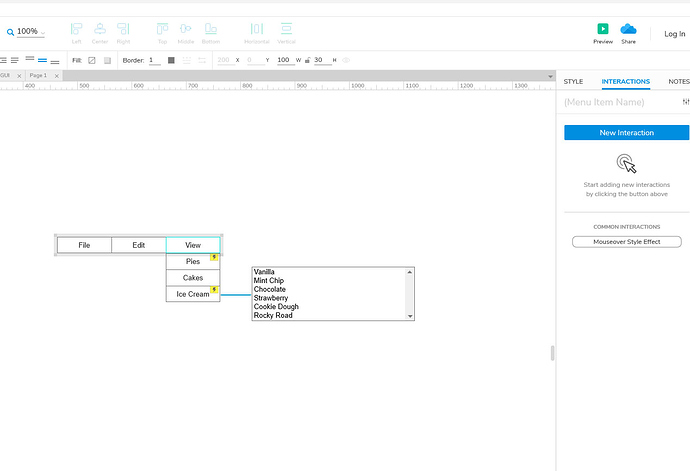Click the list box scroll down arrow

click(410, 316)
